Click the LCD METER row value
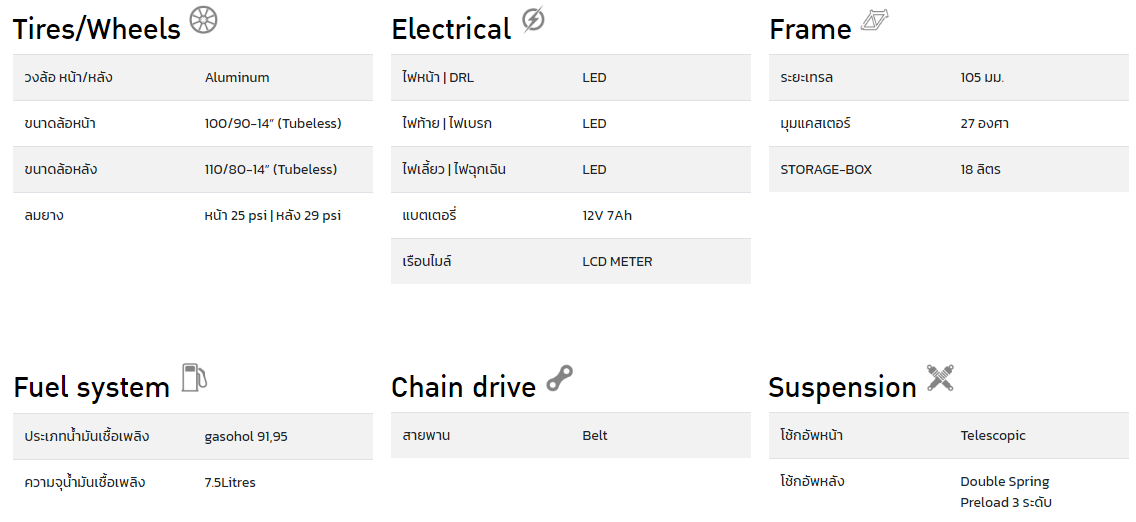This screenshot has width=1136, height=522. click(x=617, y=261)
